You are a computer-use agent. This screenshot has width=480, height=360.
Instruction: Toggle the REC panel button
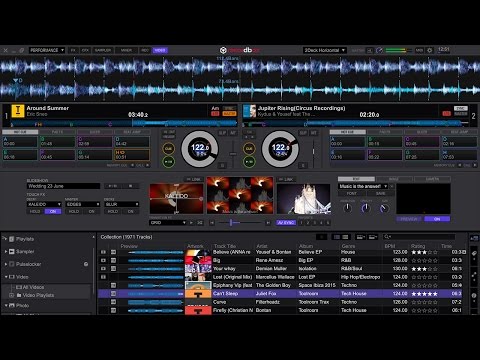(145, 50)
